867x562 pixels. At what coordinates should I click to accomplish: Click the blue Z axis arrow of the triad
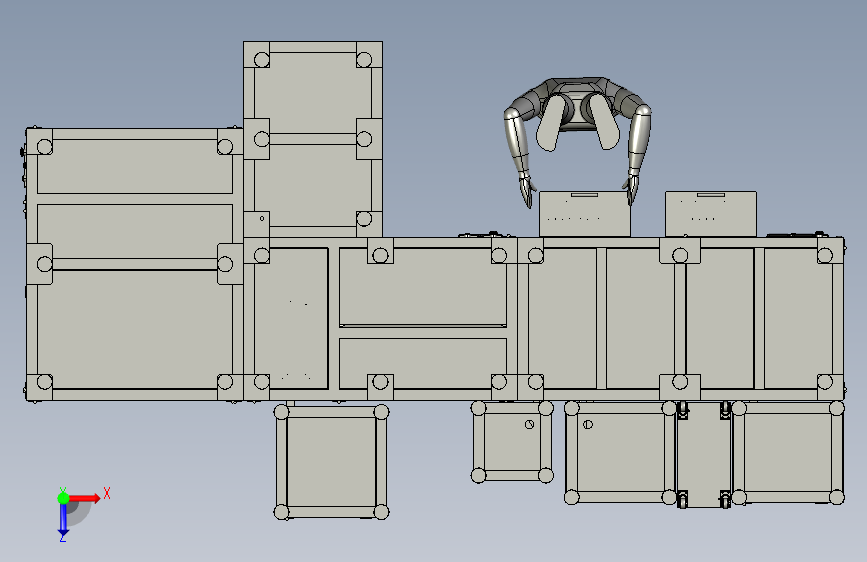pos(63,519)
